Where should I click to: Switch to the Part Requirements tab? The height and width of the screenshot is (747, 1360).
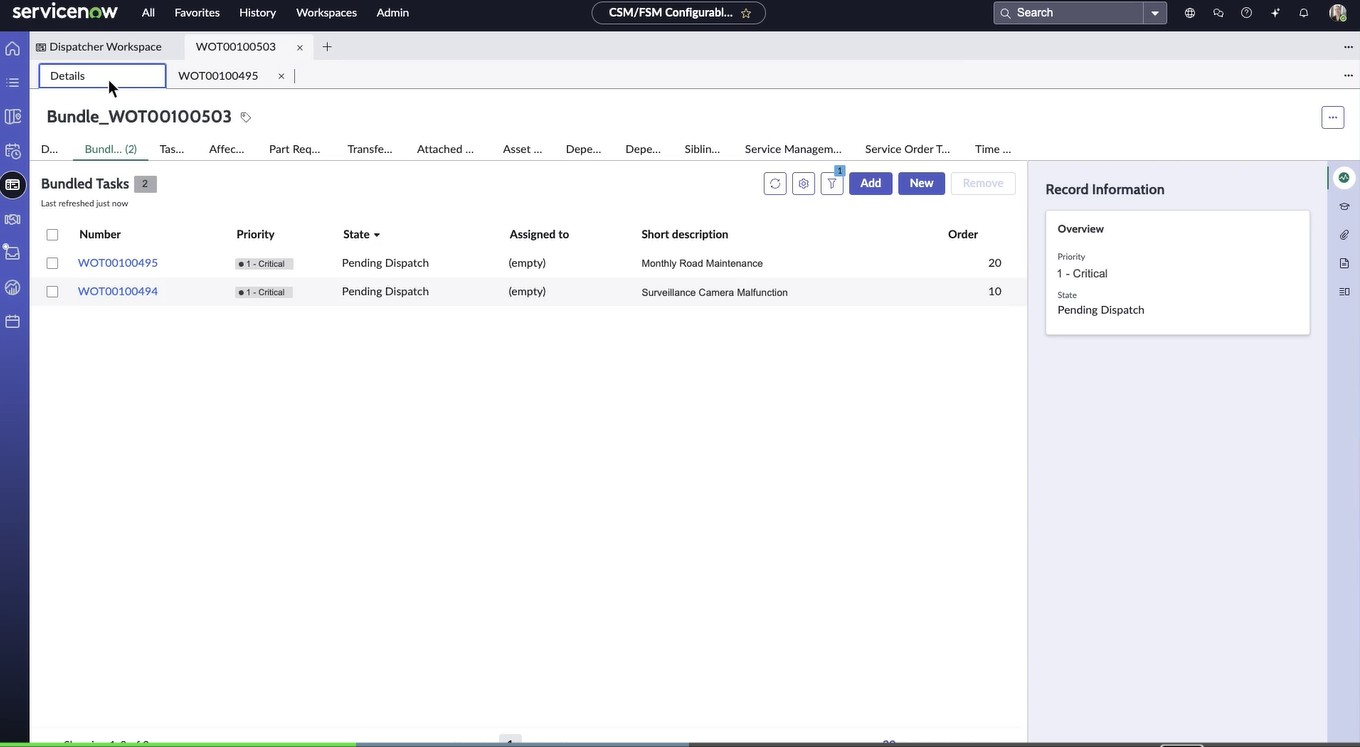(294, 149)
